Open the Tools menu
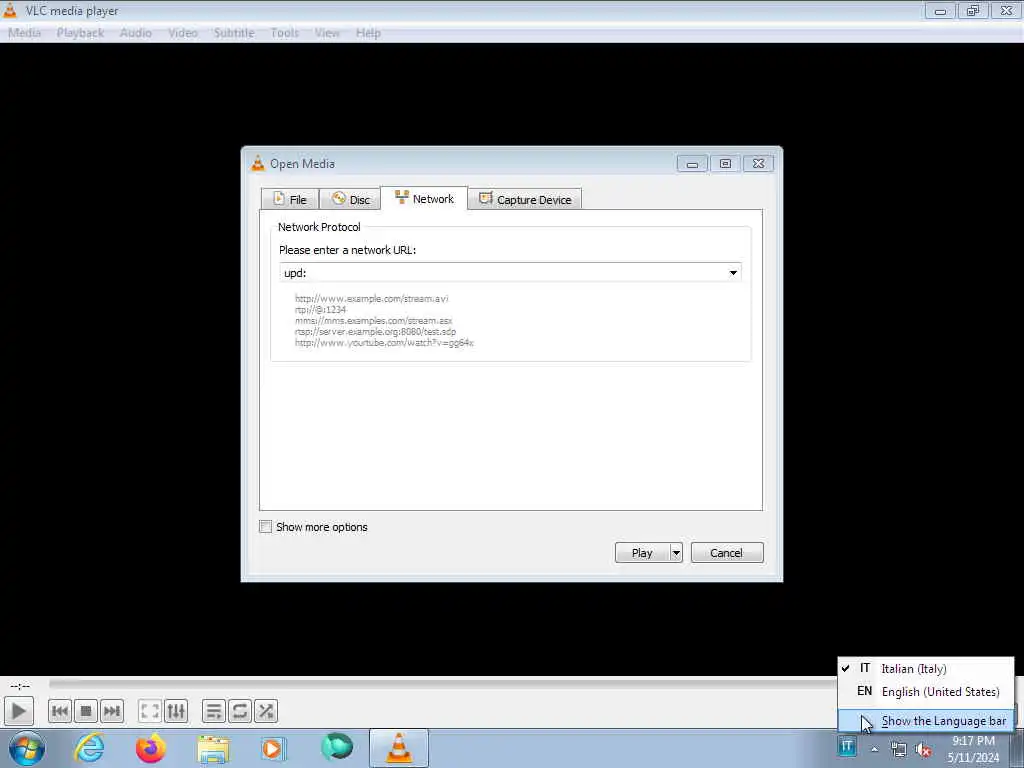Image resolution: width=1024 pixels, height=768 pixels. 285,33
